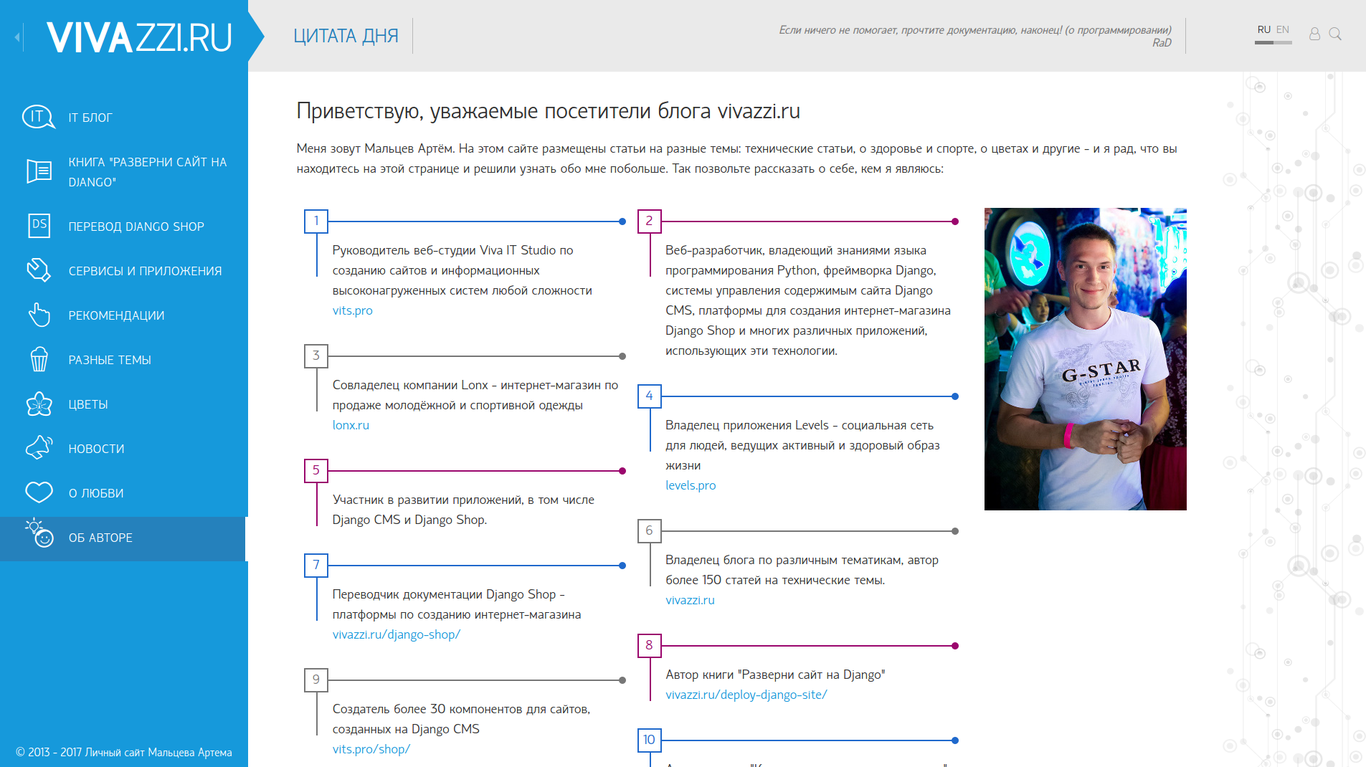Open the "Сервисы и приложения" menu item
The width and height of the screenshot is (1366, 767).
[x=144, y=271]
